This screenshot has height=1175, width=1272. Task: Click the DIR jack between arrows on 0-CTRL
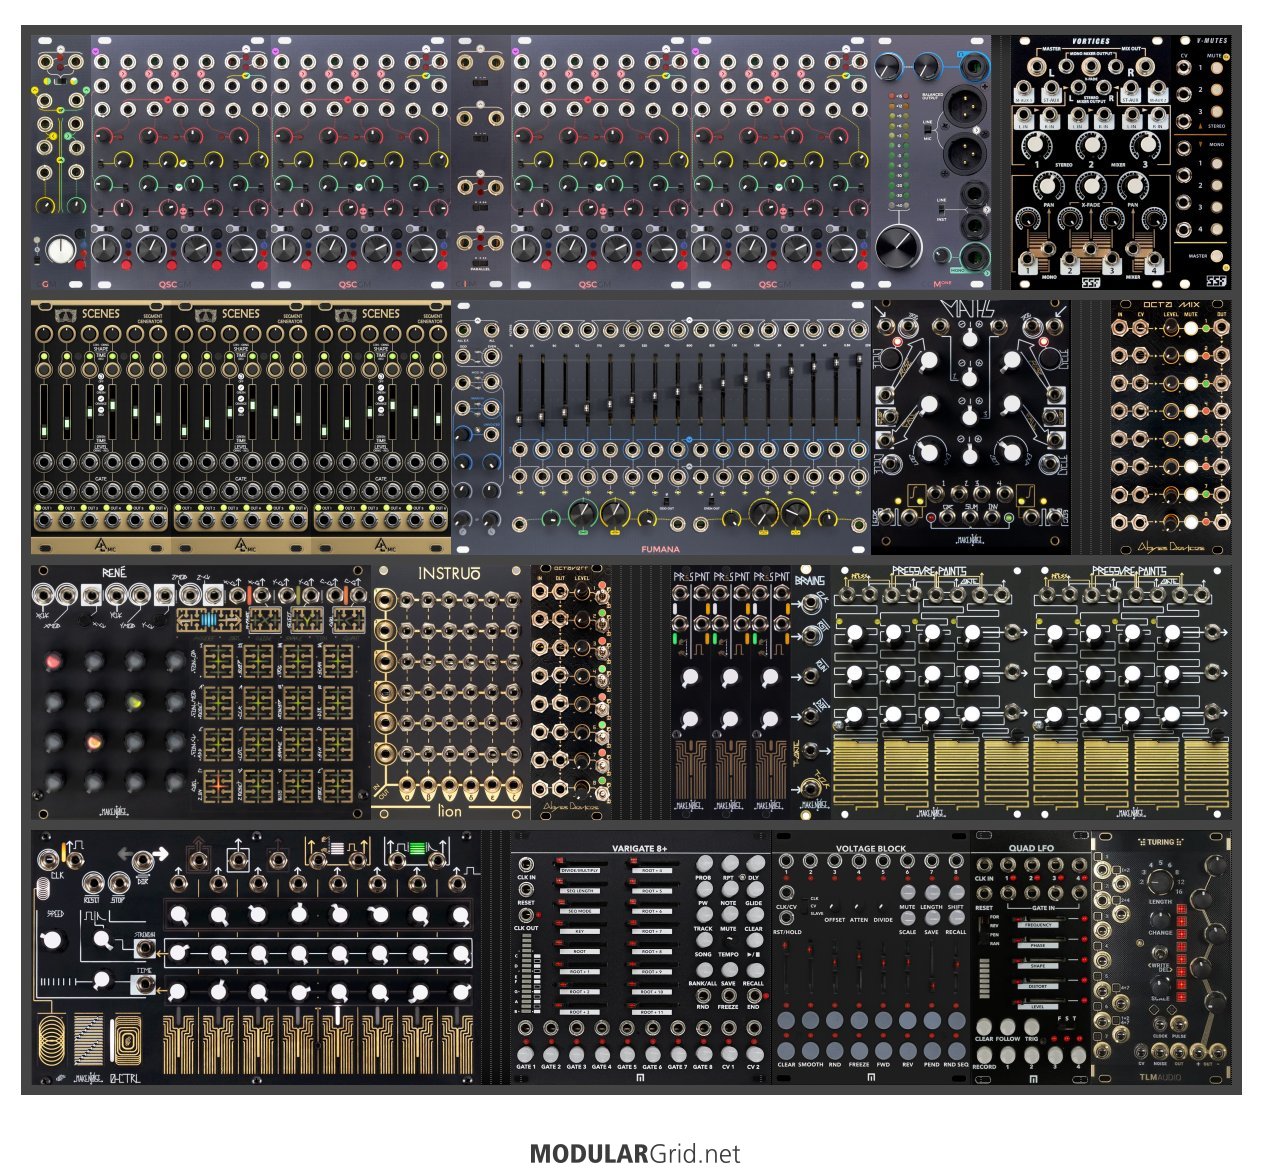click(143, 860)
